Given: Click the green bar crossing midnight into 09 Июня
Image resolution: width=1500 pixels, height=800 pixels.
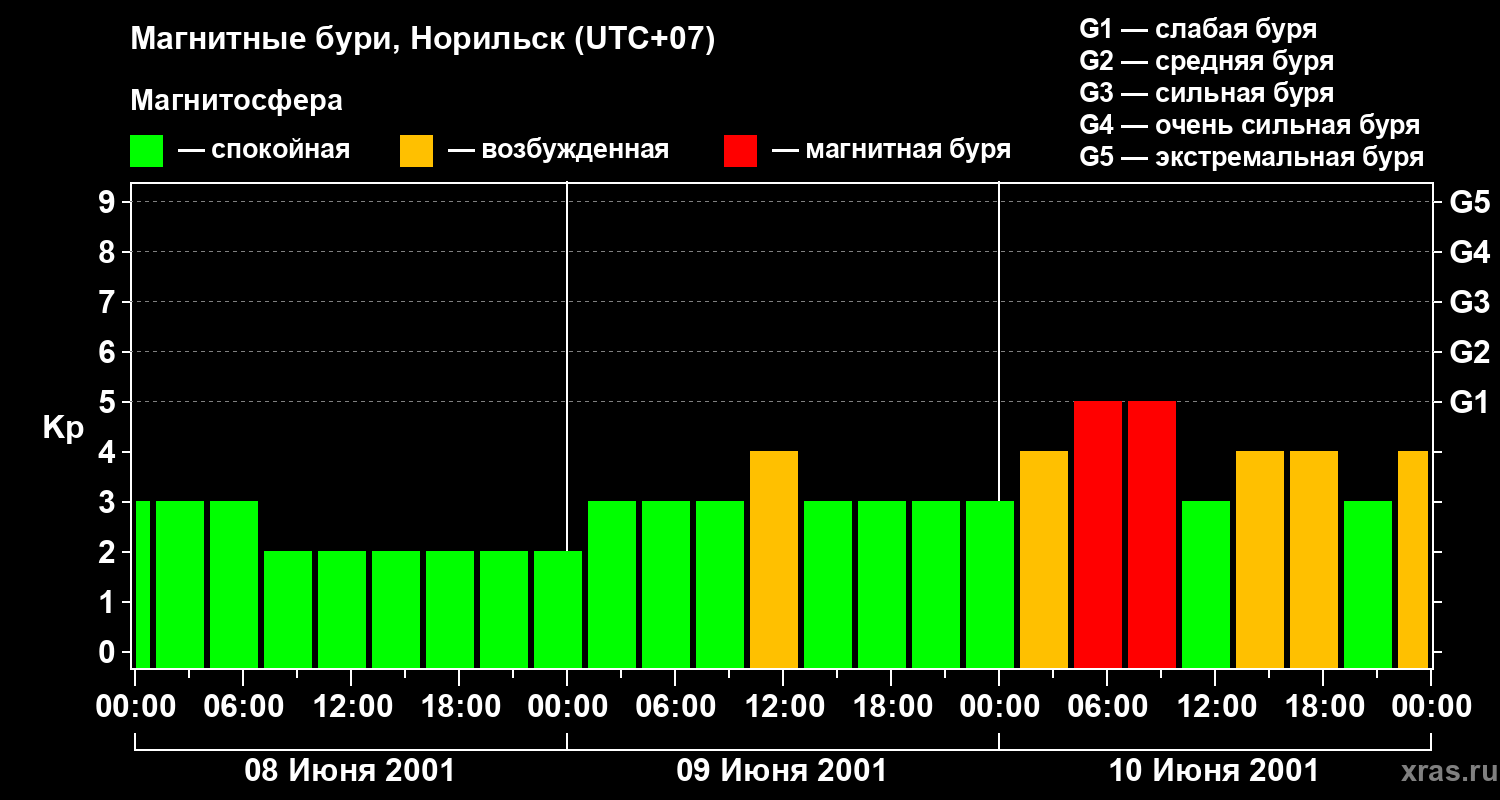Looking at the screenshot, I should [x=558, y=609].
